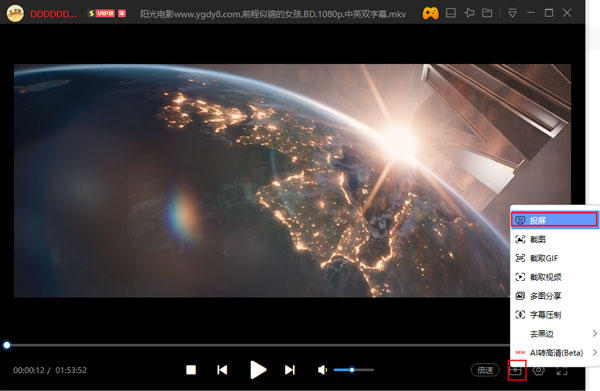Click the 字幕压制 icon in menu

[x=520, y=315]
